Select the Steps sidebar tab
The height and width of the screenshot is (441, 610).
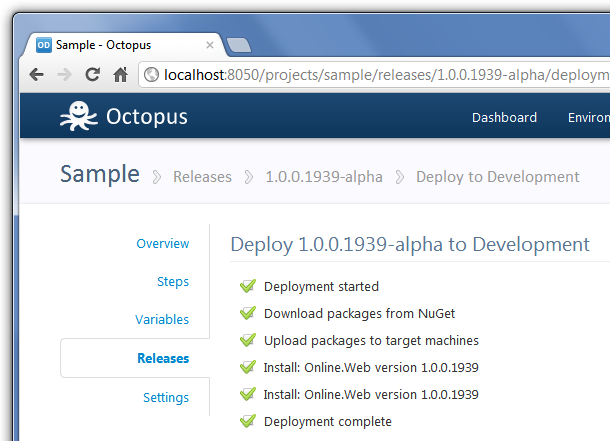173,282
